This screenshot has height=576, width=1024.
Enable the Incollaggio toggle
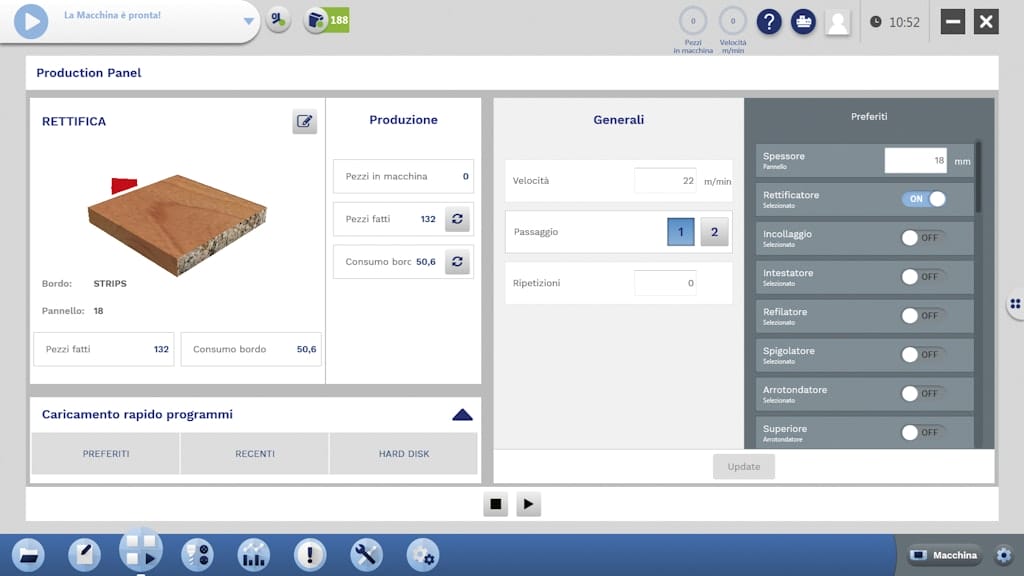tap(923, 238)
